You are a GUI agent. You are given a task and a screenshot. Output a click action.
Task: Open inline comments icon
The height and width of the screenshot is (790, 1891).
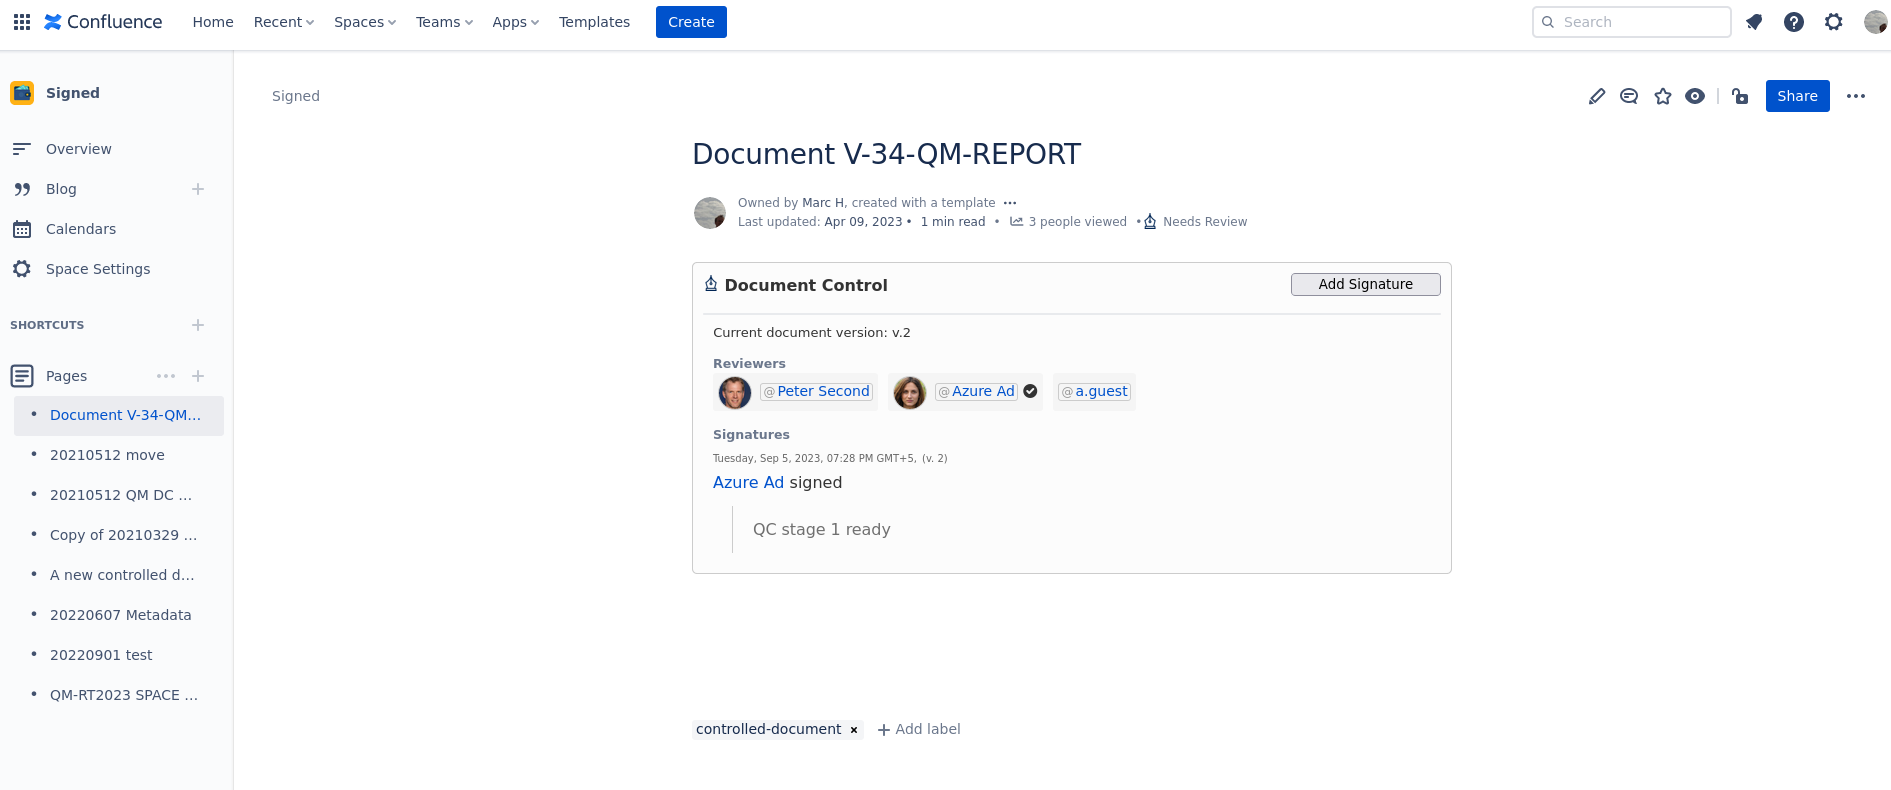[x=1629, y=96]
